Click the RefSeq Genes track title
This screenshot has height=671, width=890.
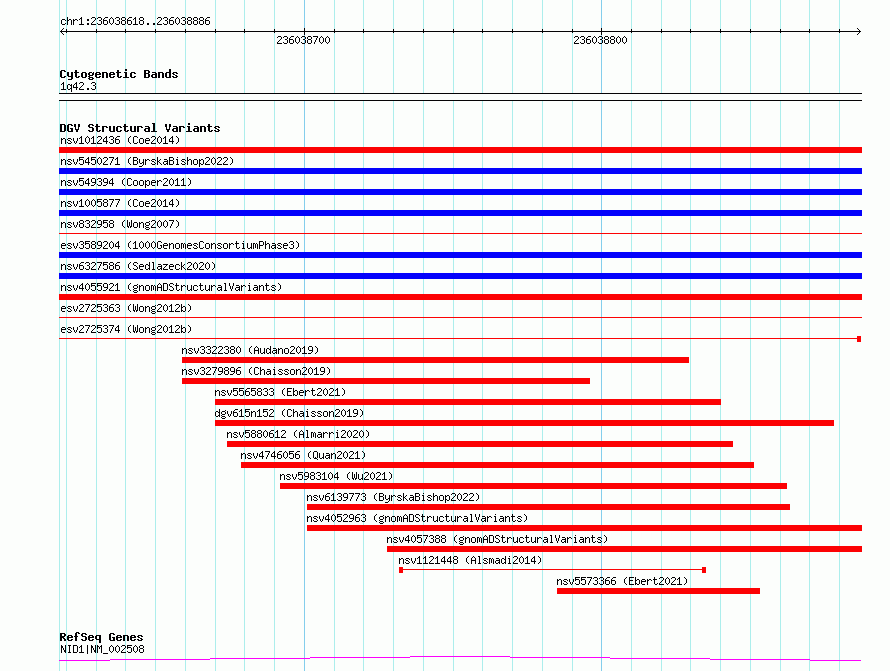tap(101, 638)
